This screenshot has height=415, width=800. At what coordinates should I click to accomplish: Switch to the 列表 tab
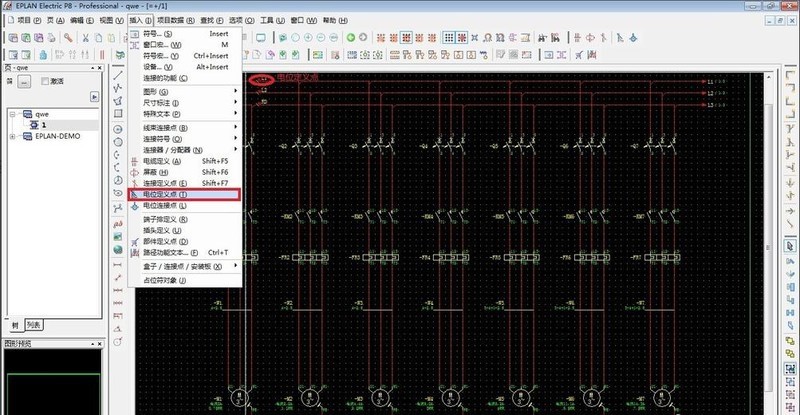[34, 325]
